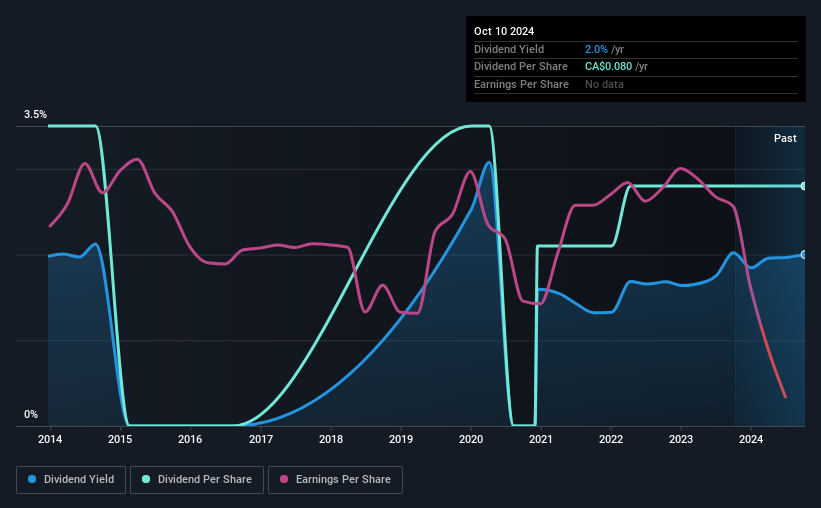The image size is (821, 508).
Task: Click the 2022 x-axis label
Action: 611,439
